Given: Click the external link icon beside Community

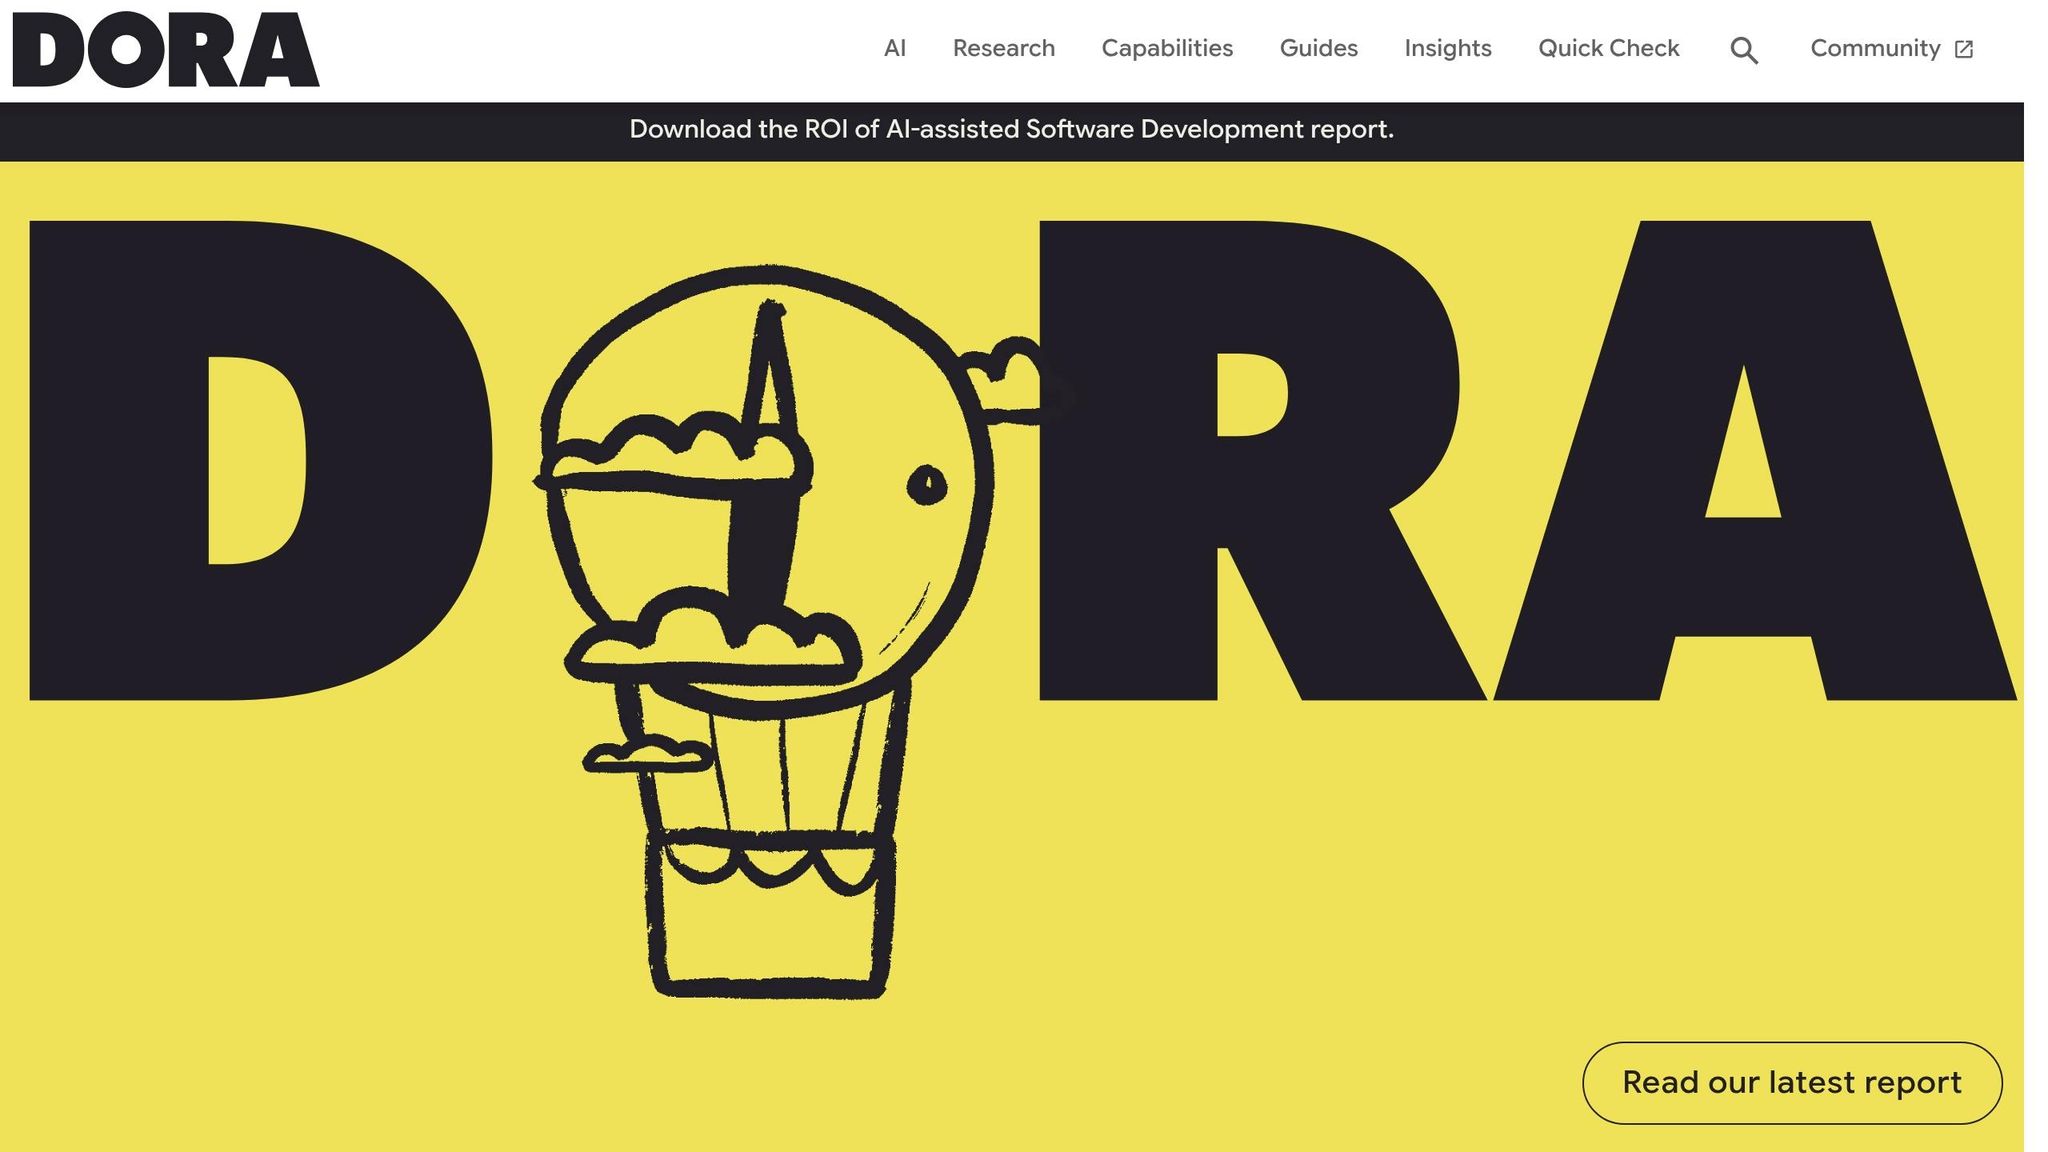Looking at the screenshot, I should pyautogui.click(x=1964, y=50).
